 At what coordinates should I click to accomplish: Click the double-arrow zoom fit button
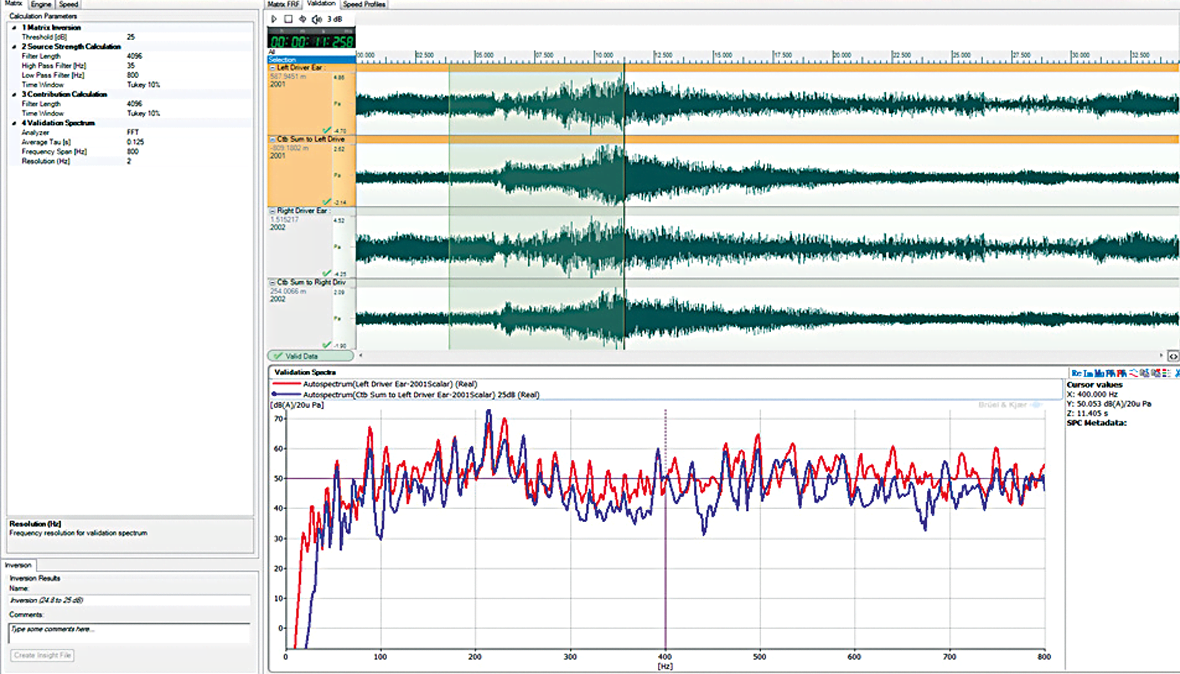(x=1173, y=355)
